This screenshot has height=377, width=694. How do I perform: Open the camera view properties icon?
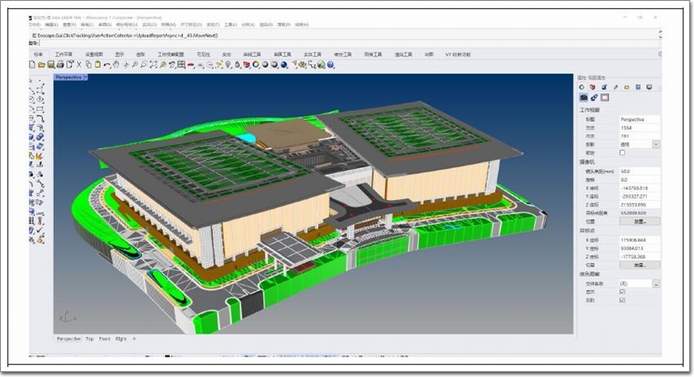584,97
